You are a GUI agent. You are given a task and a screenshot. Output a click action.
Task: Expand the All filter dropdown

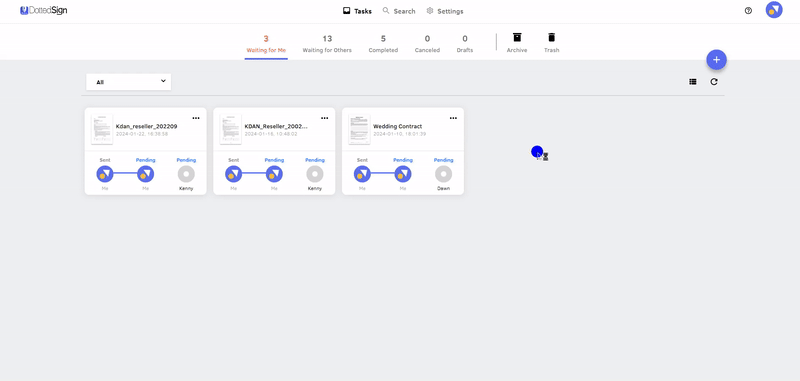click(x=129, y=82)
